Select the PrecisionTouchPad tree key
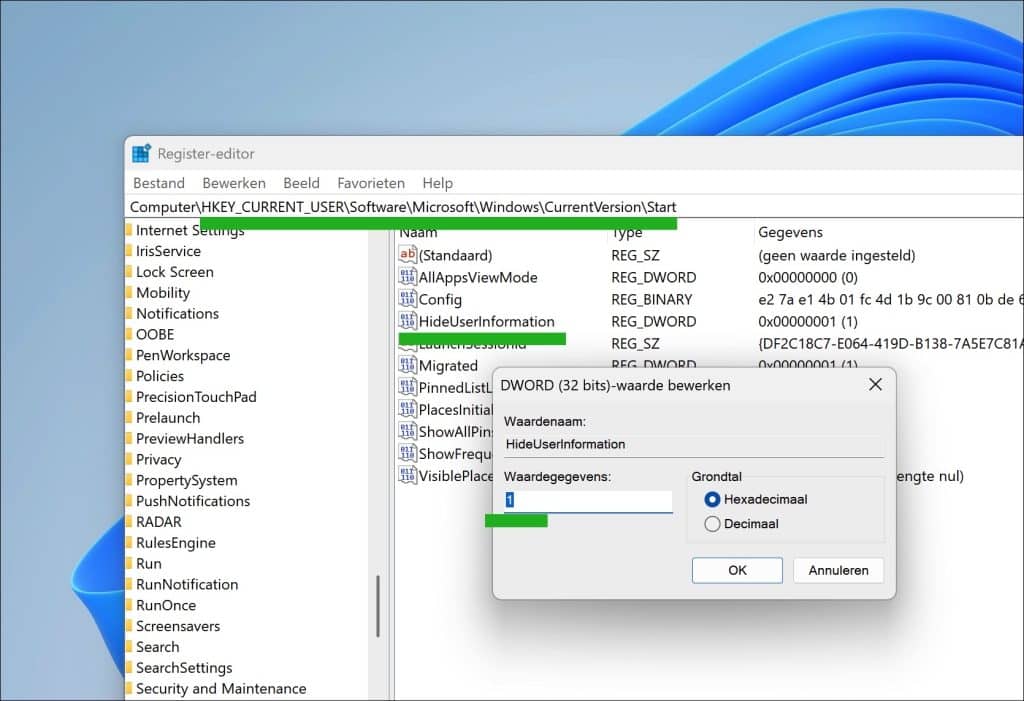Image resolution: width=1024 pixels, height=701 pixels. point(196,397)
